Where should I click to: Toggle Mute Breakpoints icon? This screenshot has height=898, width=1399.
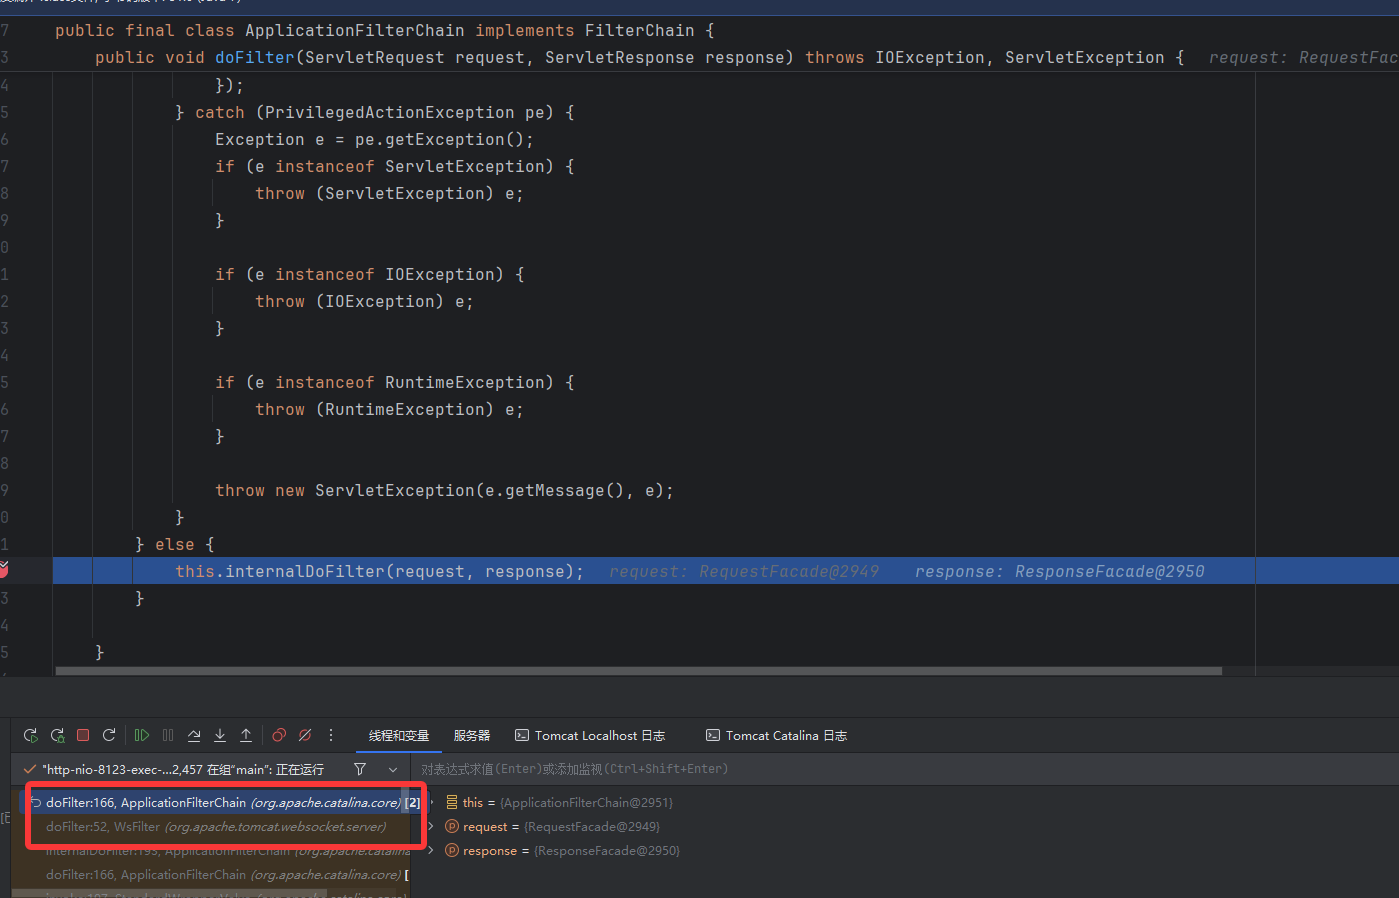(305, 735)
